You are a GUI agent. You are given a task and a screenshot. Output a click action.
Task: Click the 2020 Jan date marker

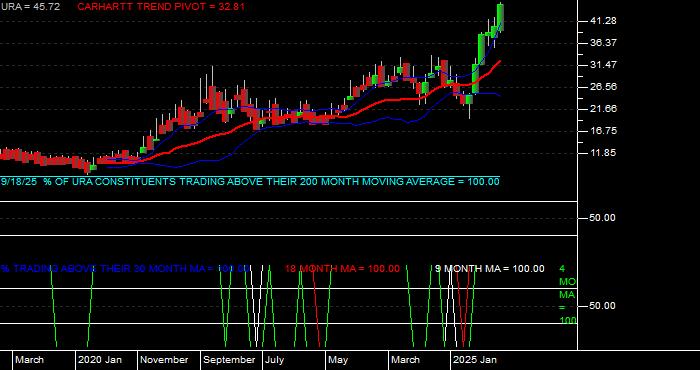(x=101, y=360)
